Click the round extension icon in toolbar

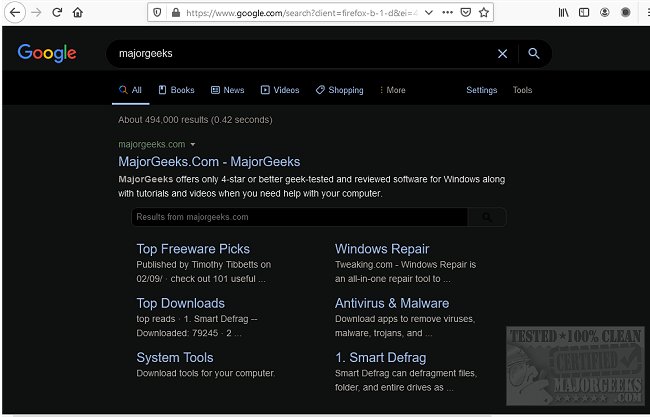(626, 12)
